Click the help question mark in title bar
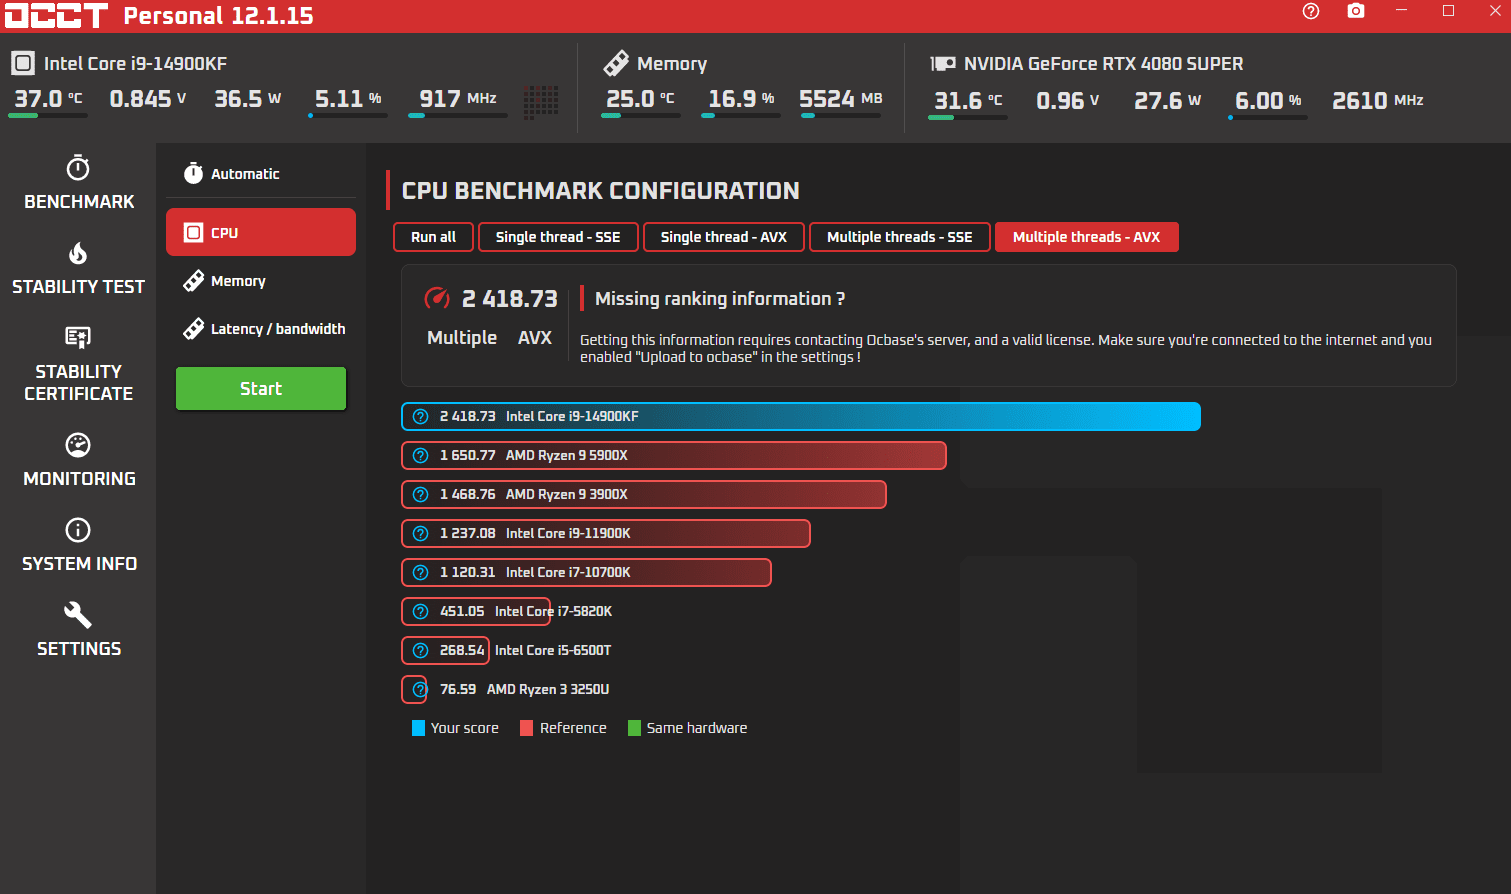This screenshot has height=894, width=1511. (1311, 11)
